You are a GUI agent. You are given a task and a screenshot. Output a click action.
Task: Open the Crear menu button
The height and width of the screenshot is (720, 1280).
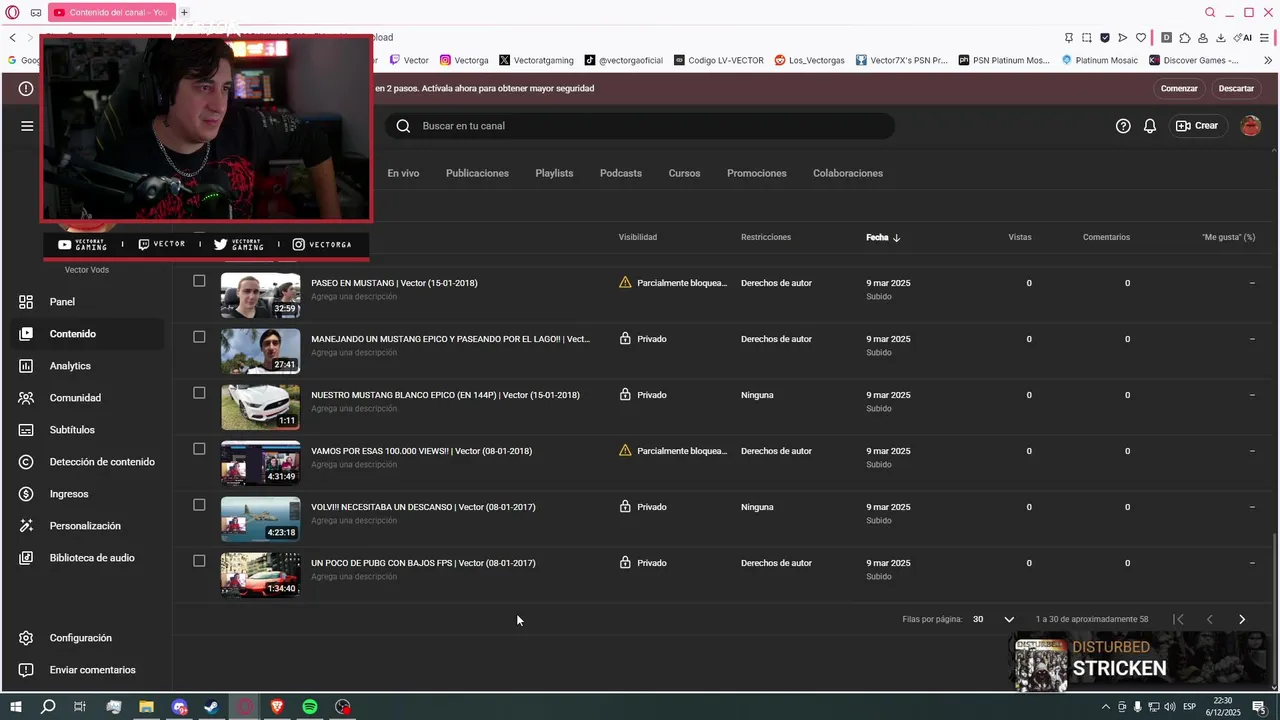click(x=1197, y=126)
